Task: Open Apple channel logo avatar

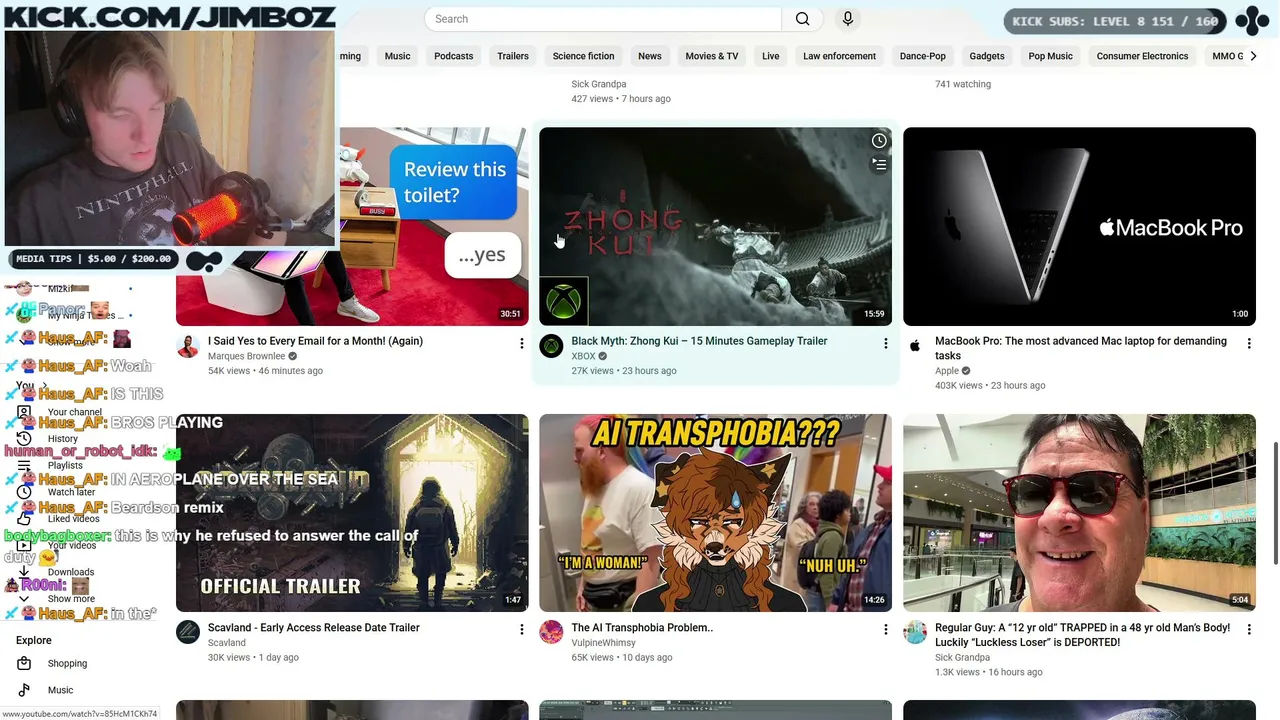Action: pos(915,346)
